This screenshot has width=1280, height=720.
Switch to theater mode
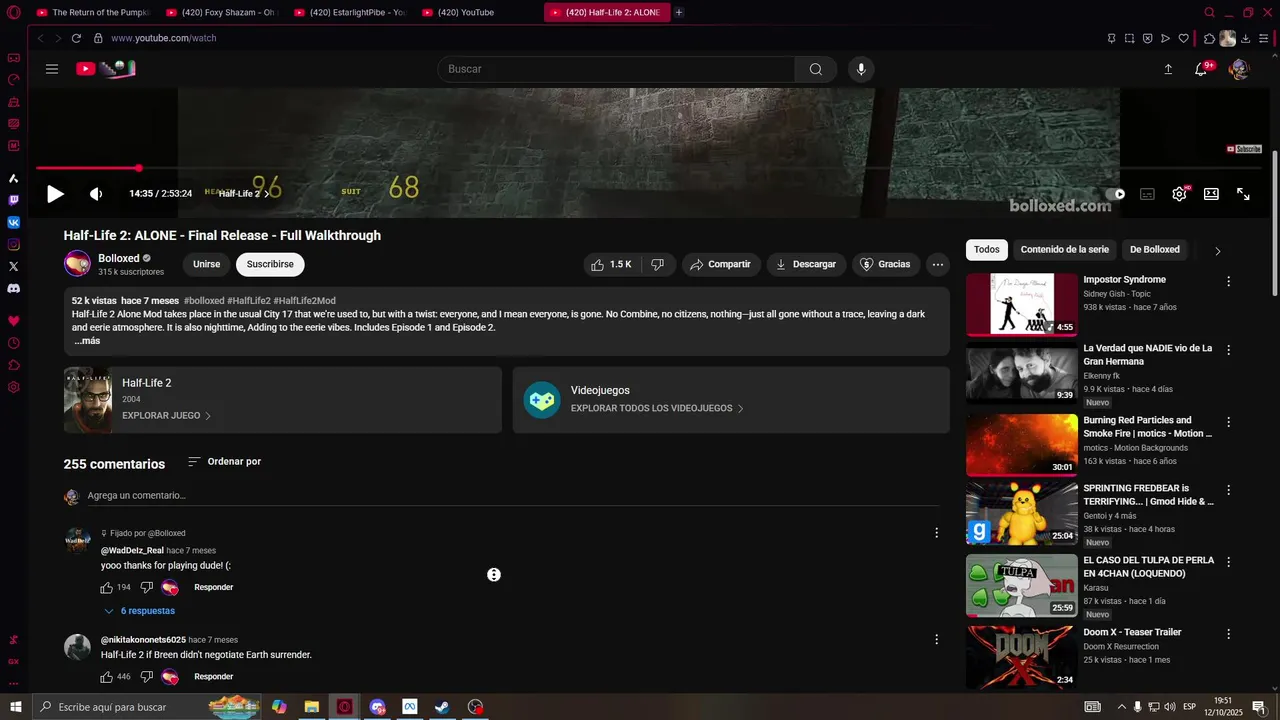[1211, 194]
